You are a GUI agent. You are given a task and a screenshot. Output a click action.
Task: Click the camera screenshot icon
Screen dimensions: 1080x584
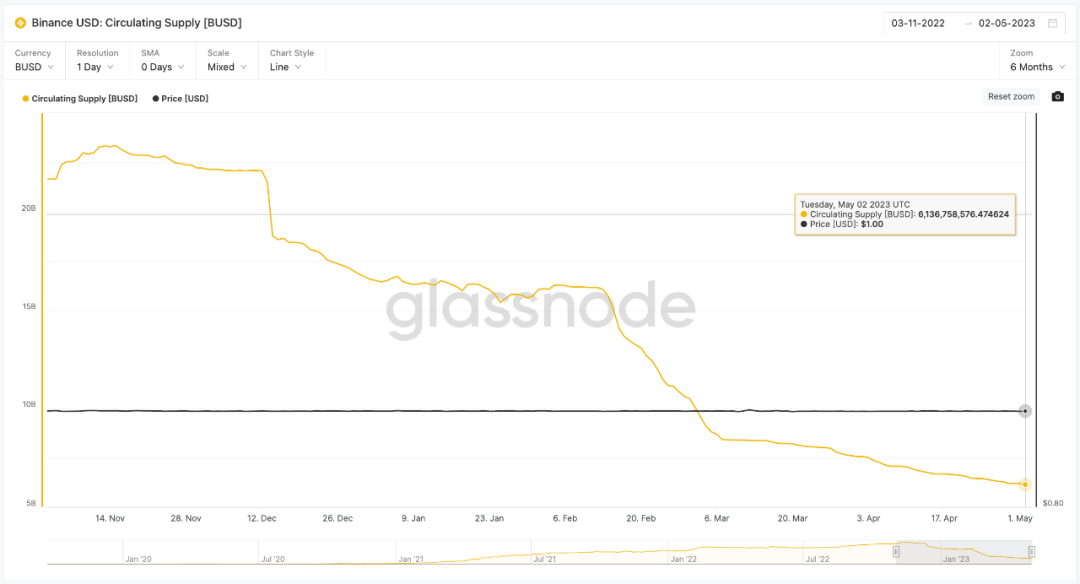[x=1058, y=97]
